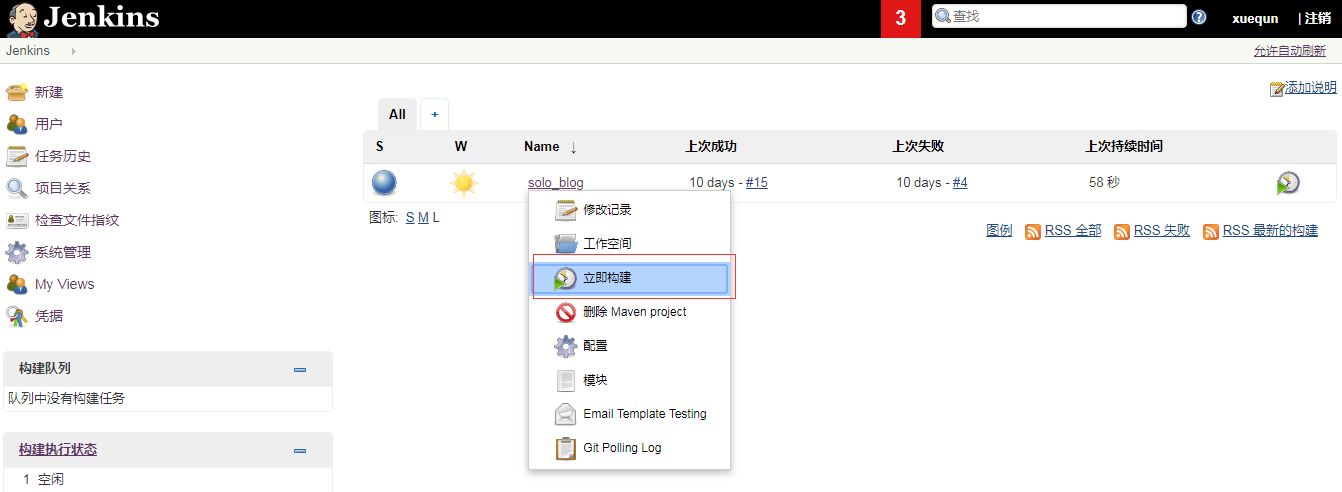Switch to the All view tab

[397, 114]
